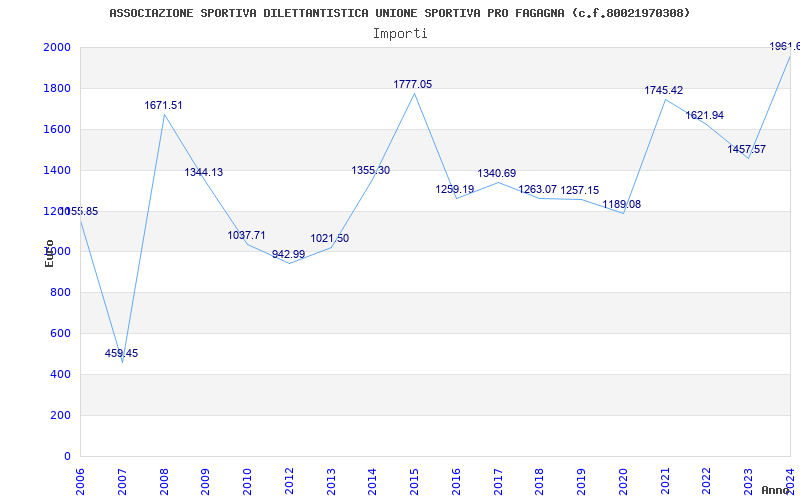Image resolution: width=800 pixels, height=500 pixels.
Task: Select the 1671.51 data label
Action: [x=163, y=106]
